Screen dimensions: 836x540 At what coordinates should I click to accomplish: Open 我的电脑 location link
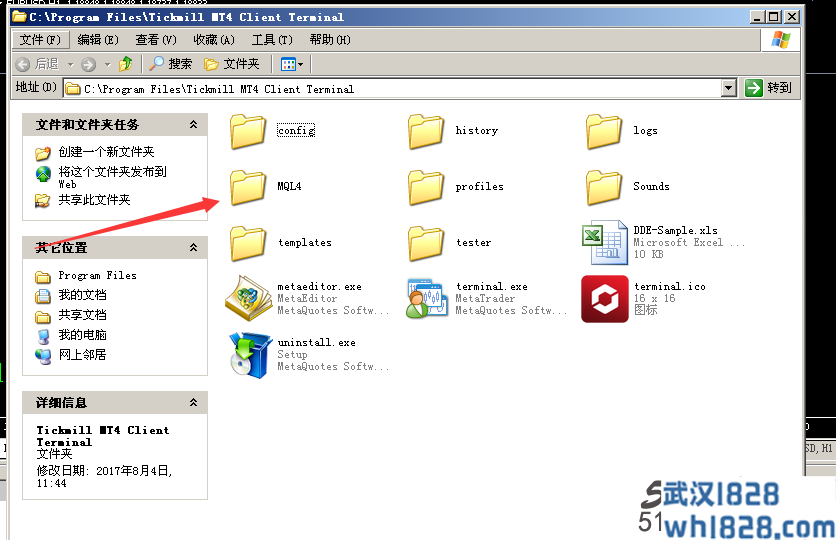(82, 335)
